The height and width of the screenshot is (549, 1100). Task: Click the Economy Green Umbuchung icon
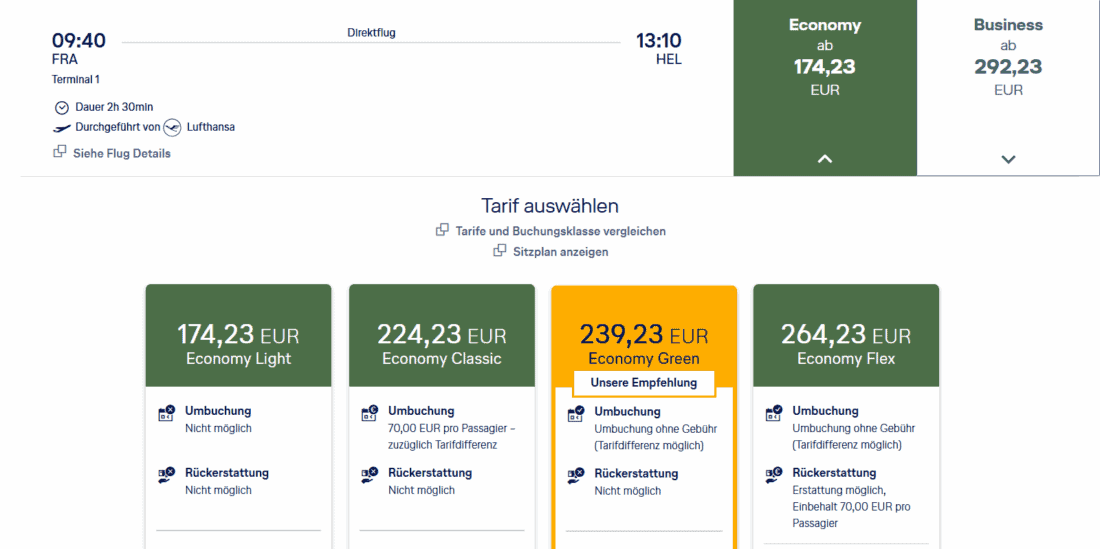(576, 414)
